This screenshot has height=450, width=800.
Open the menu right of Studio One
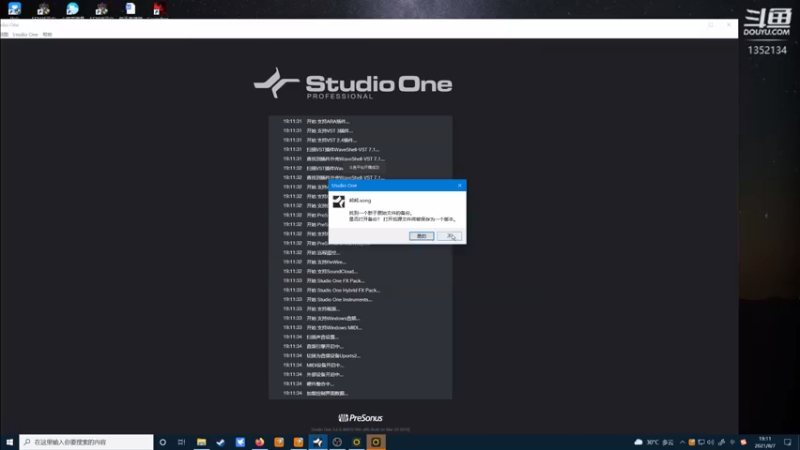click(47, 34)
